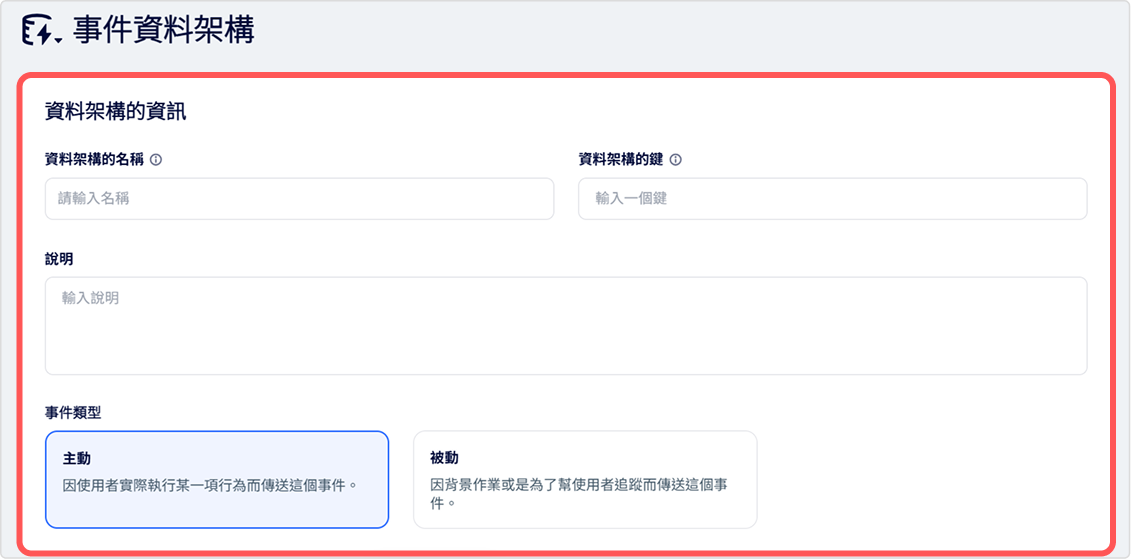Image resolution: width=1131 pixels, height=559 pixels.
Task: Click the 說明 field label
Action: click(x=58, y=259)
